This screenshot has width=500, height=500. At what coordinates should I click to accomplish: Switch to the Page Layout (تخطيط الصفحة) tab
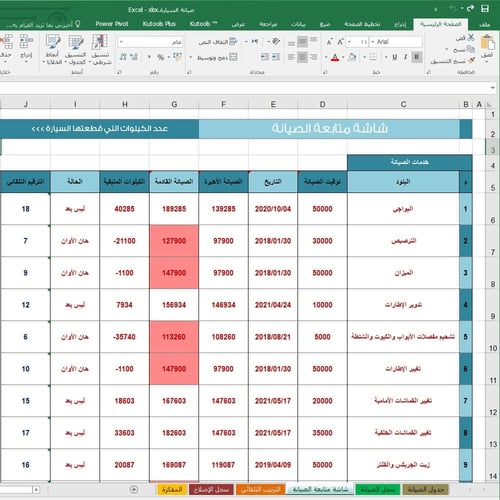(362, 24)
